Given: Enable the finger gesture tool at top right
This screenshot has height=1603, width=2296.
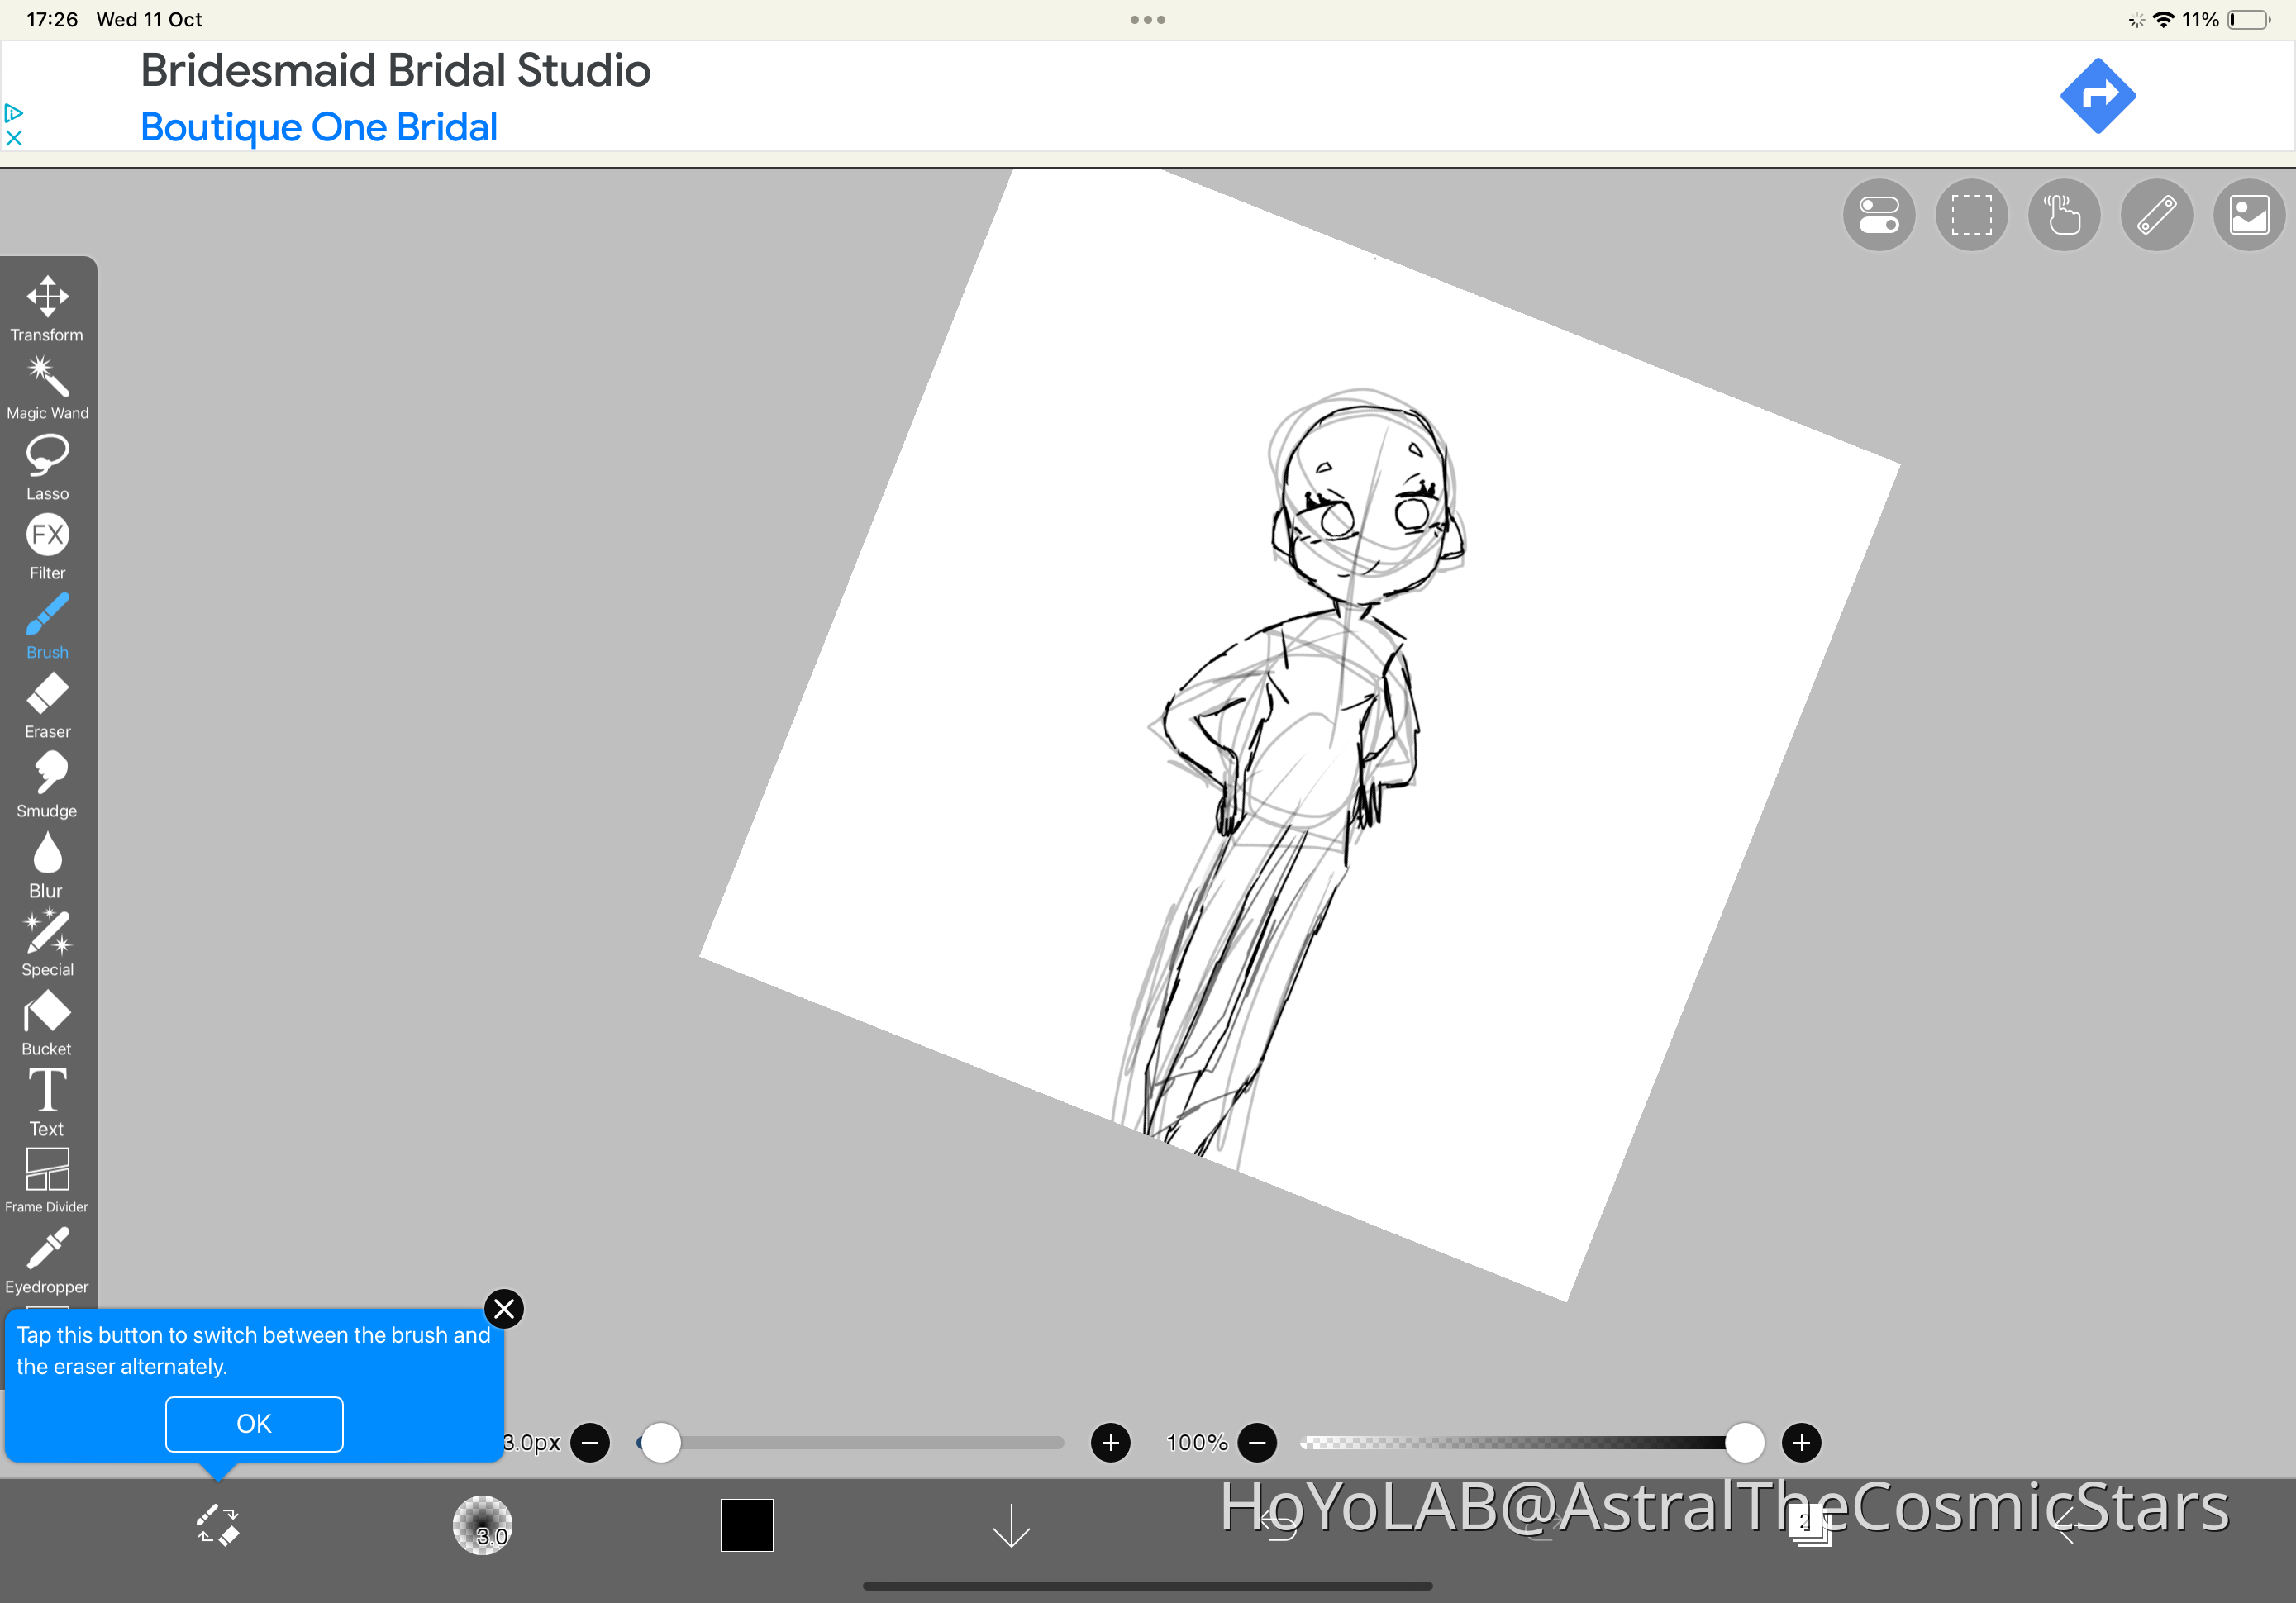Looking at the screenshot, I should [x=2064, y=214].
